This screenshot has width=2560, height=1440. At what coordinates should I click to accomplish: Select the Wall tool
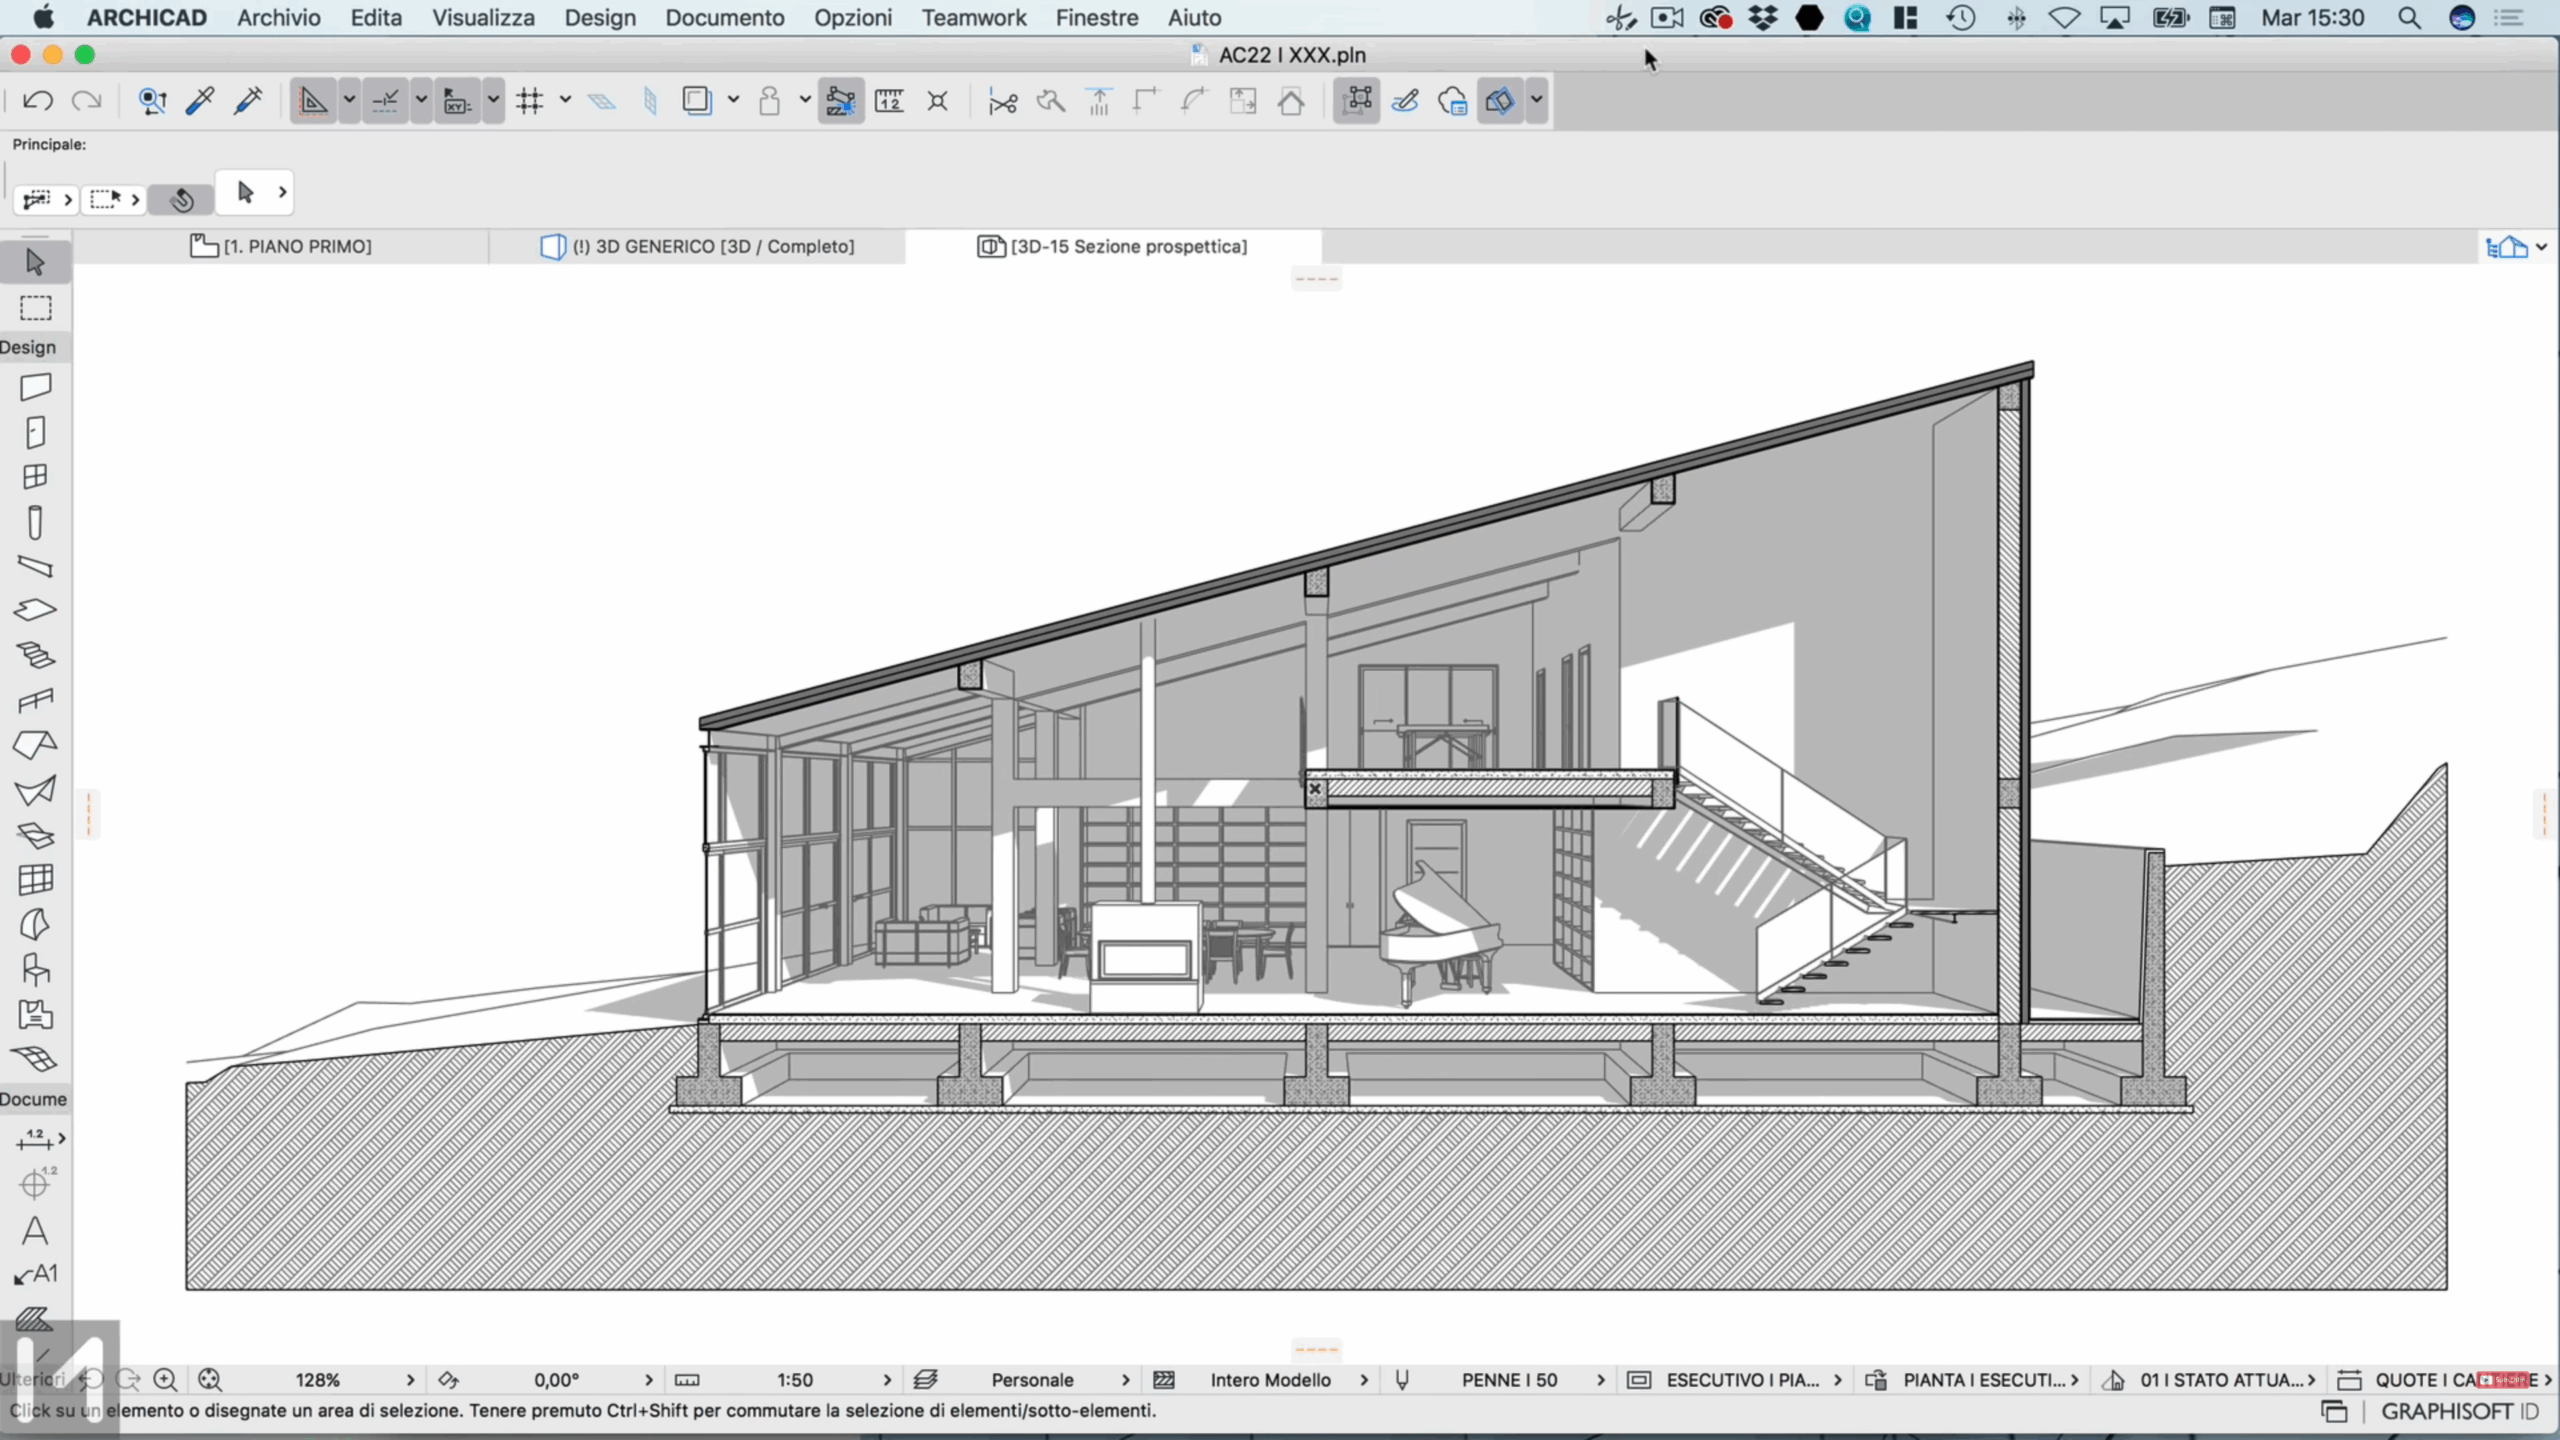[x=35, y=387]
